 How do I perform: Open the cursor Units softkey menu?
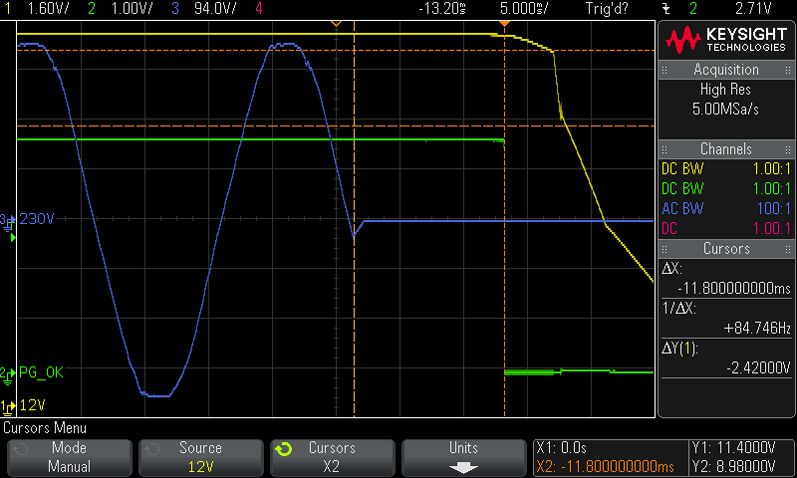click(464, 458)
